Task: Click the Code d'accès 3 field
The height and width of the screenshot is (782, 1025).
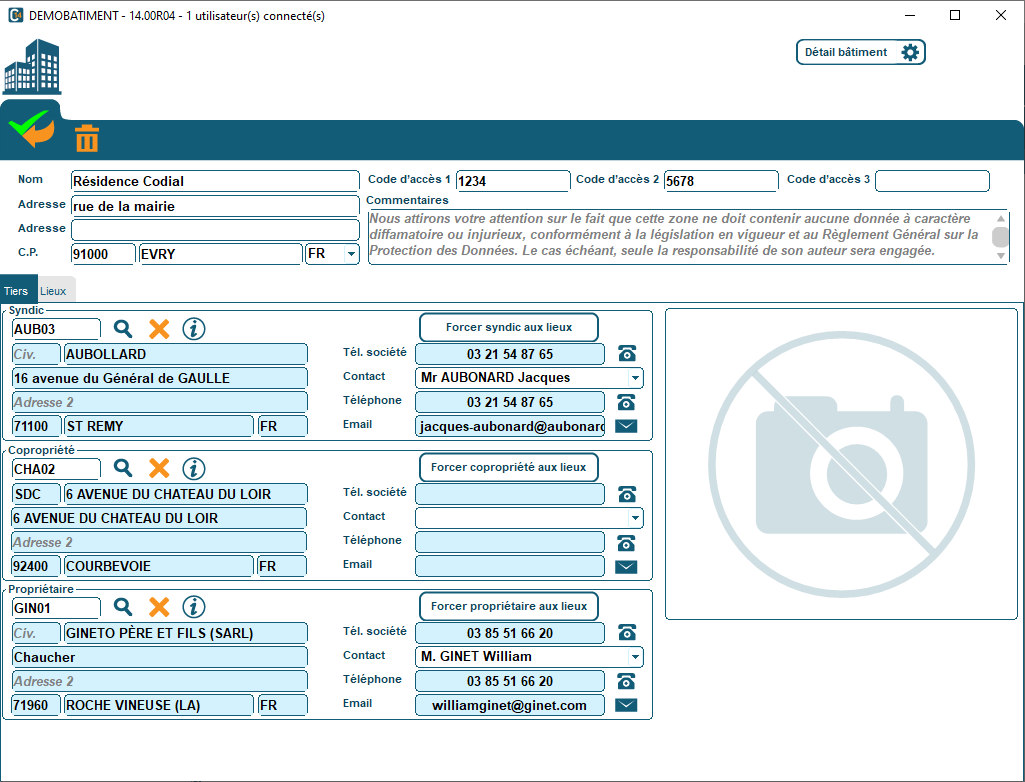Action: tap(932, 181)
